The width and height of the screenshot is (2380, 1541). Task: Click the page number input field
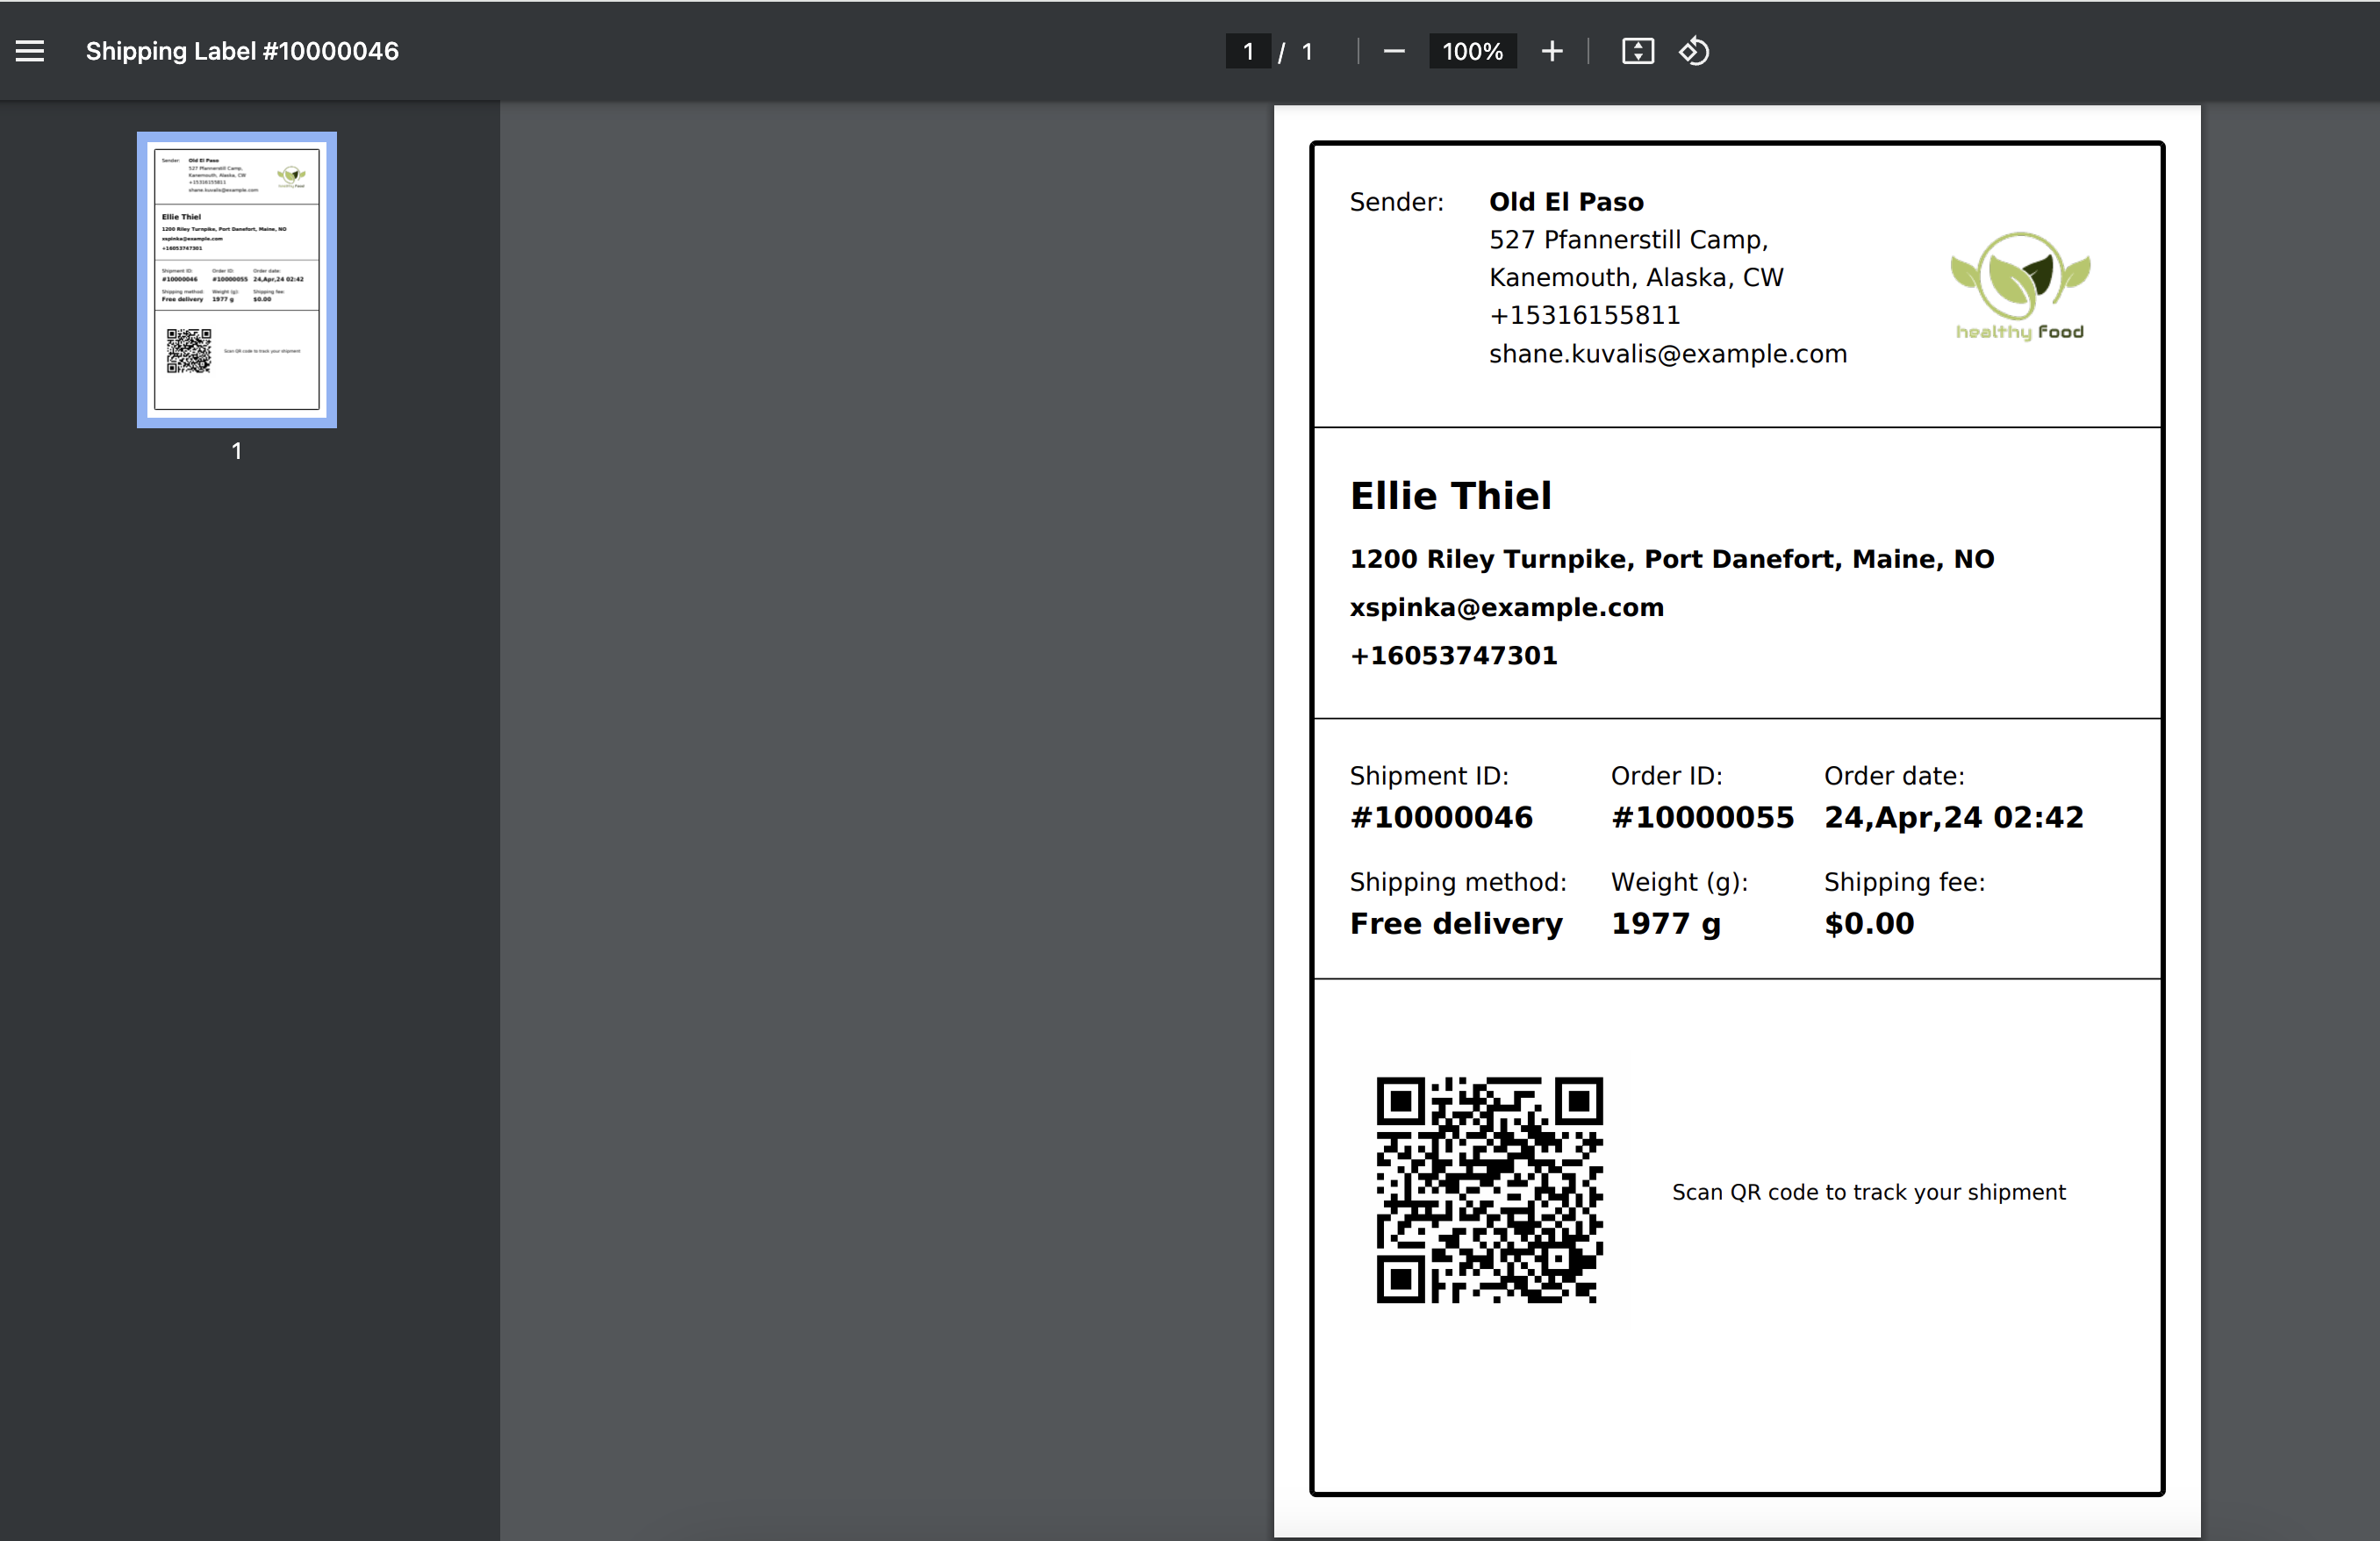1248,51
